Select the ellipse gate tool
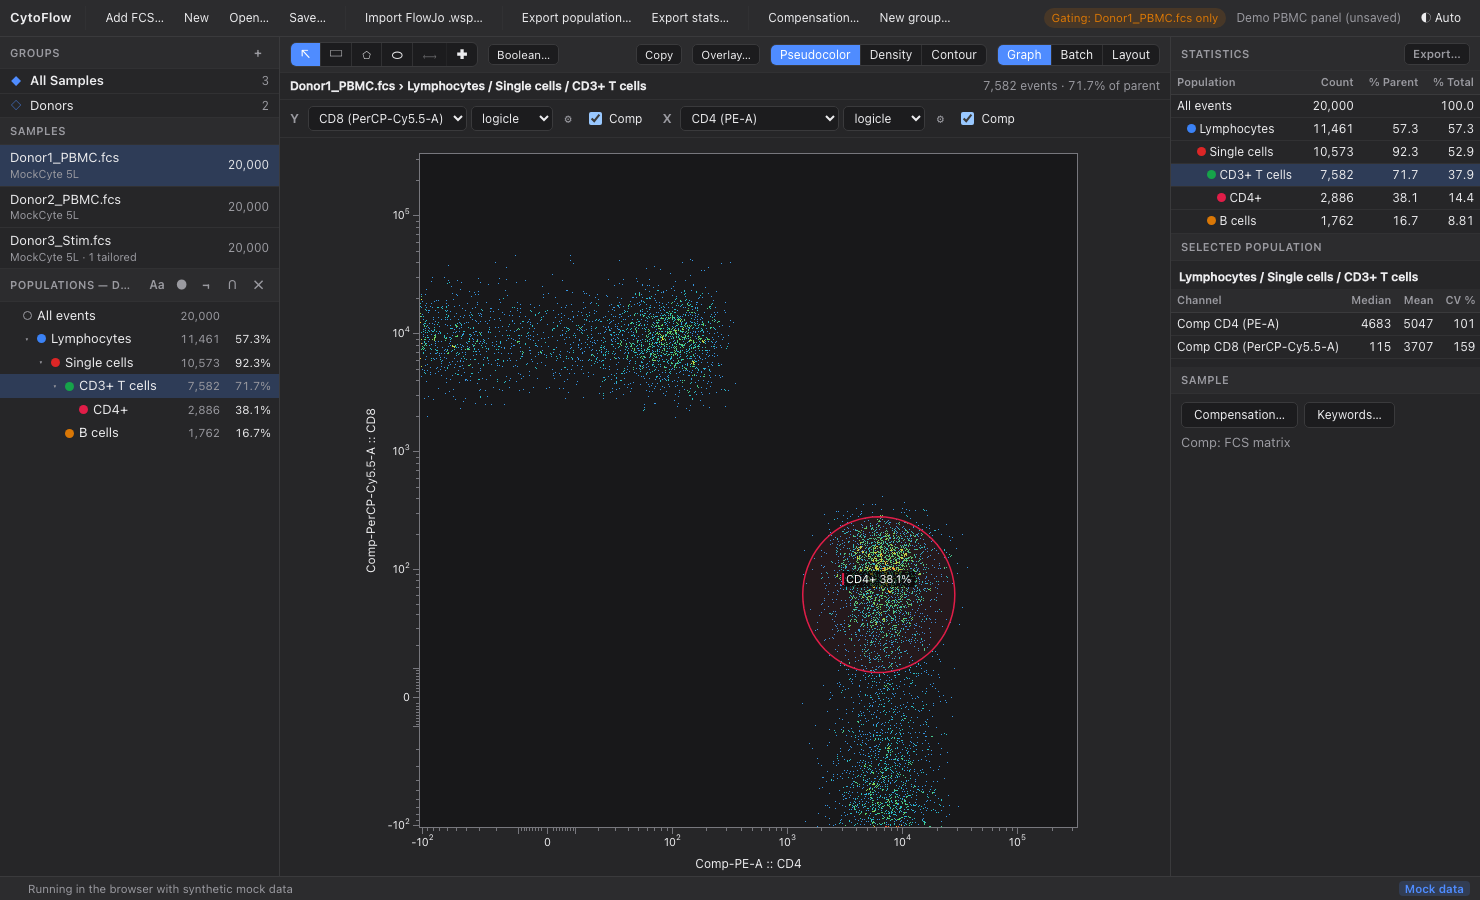1480x900 pixels. point(397,55)
